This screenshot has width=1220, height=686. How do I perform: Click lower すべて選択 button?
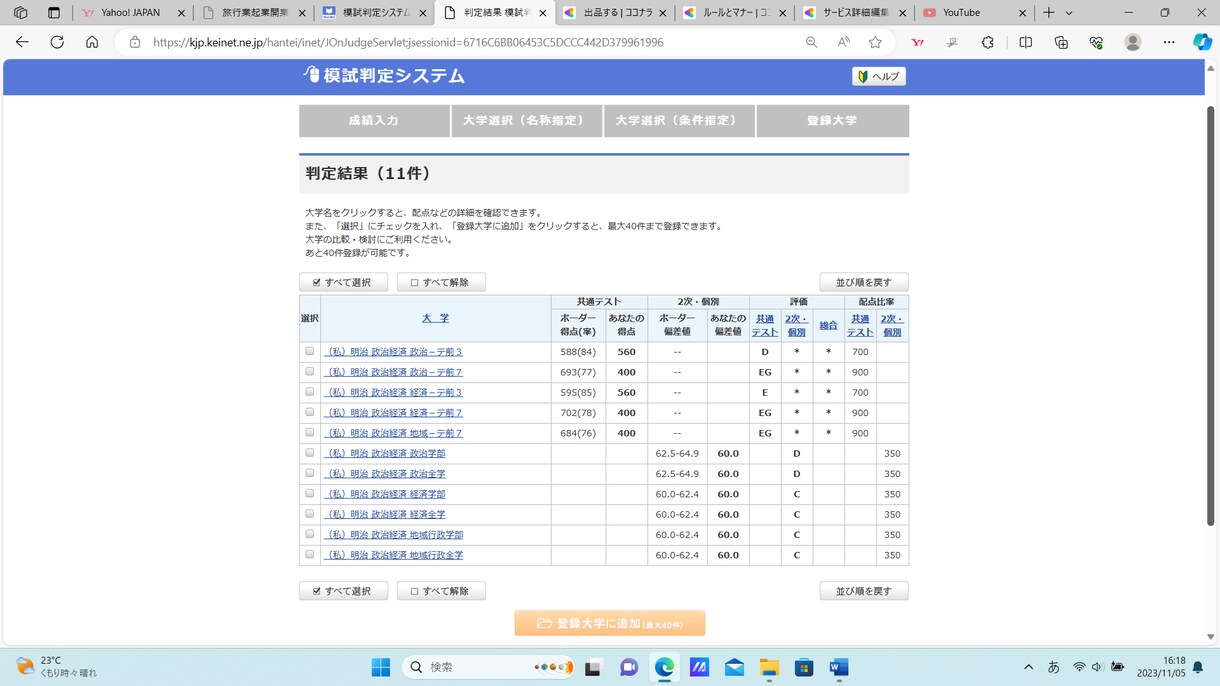point(343,591)
